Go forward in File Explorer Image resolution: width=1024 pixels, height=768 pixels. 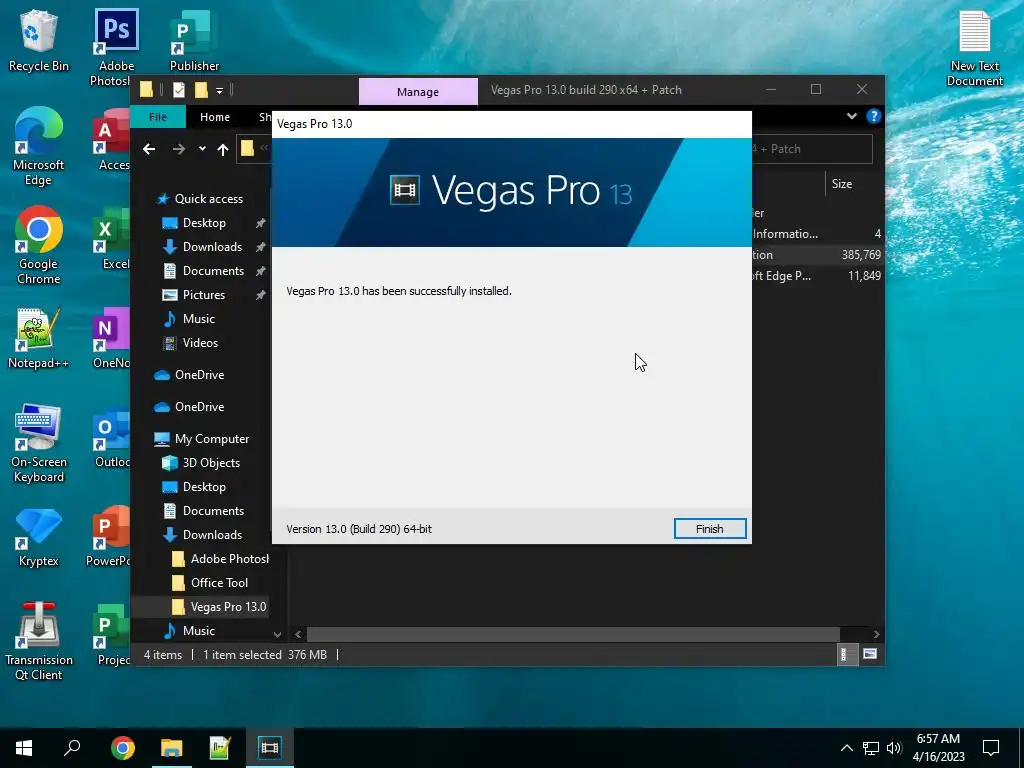pos(178,150)
